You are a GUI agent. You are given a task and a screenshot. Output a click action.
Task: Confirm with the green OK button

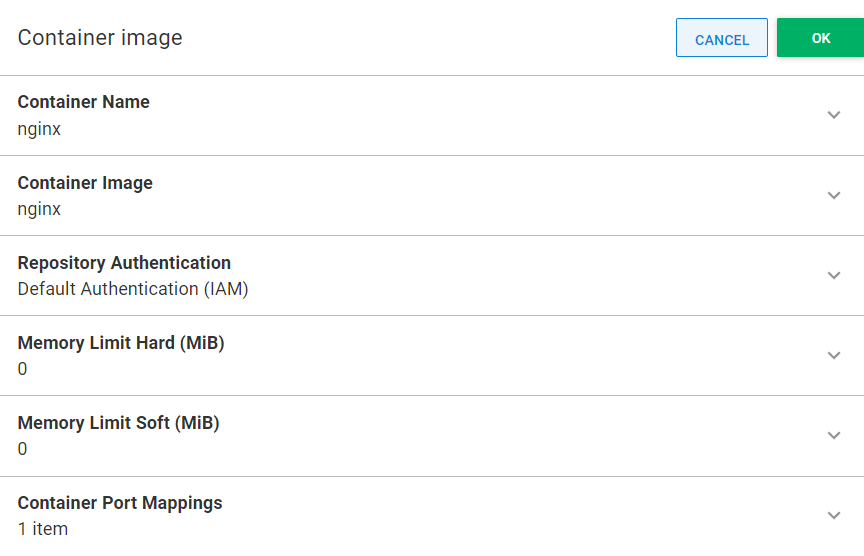coord(820,38)
